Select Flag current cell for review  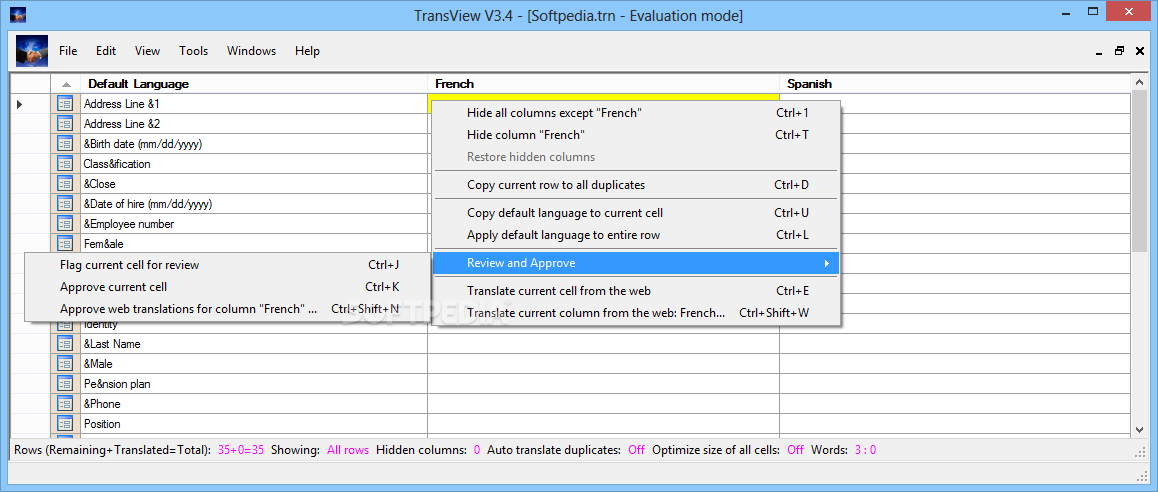coord(227,264)
